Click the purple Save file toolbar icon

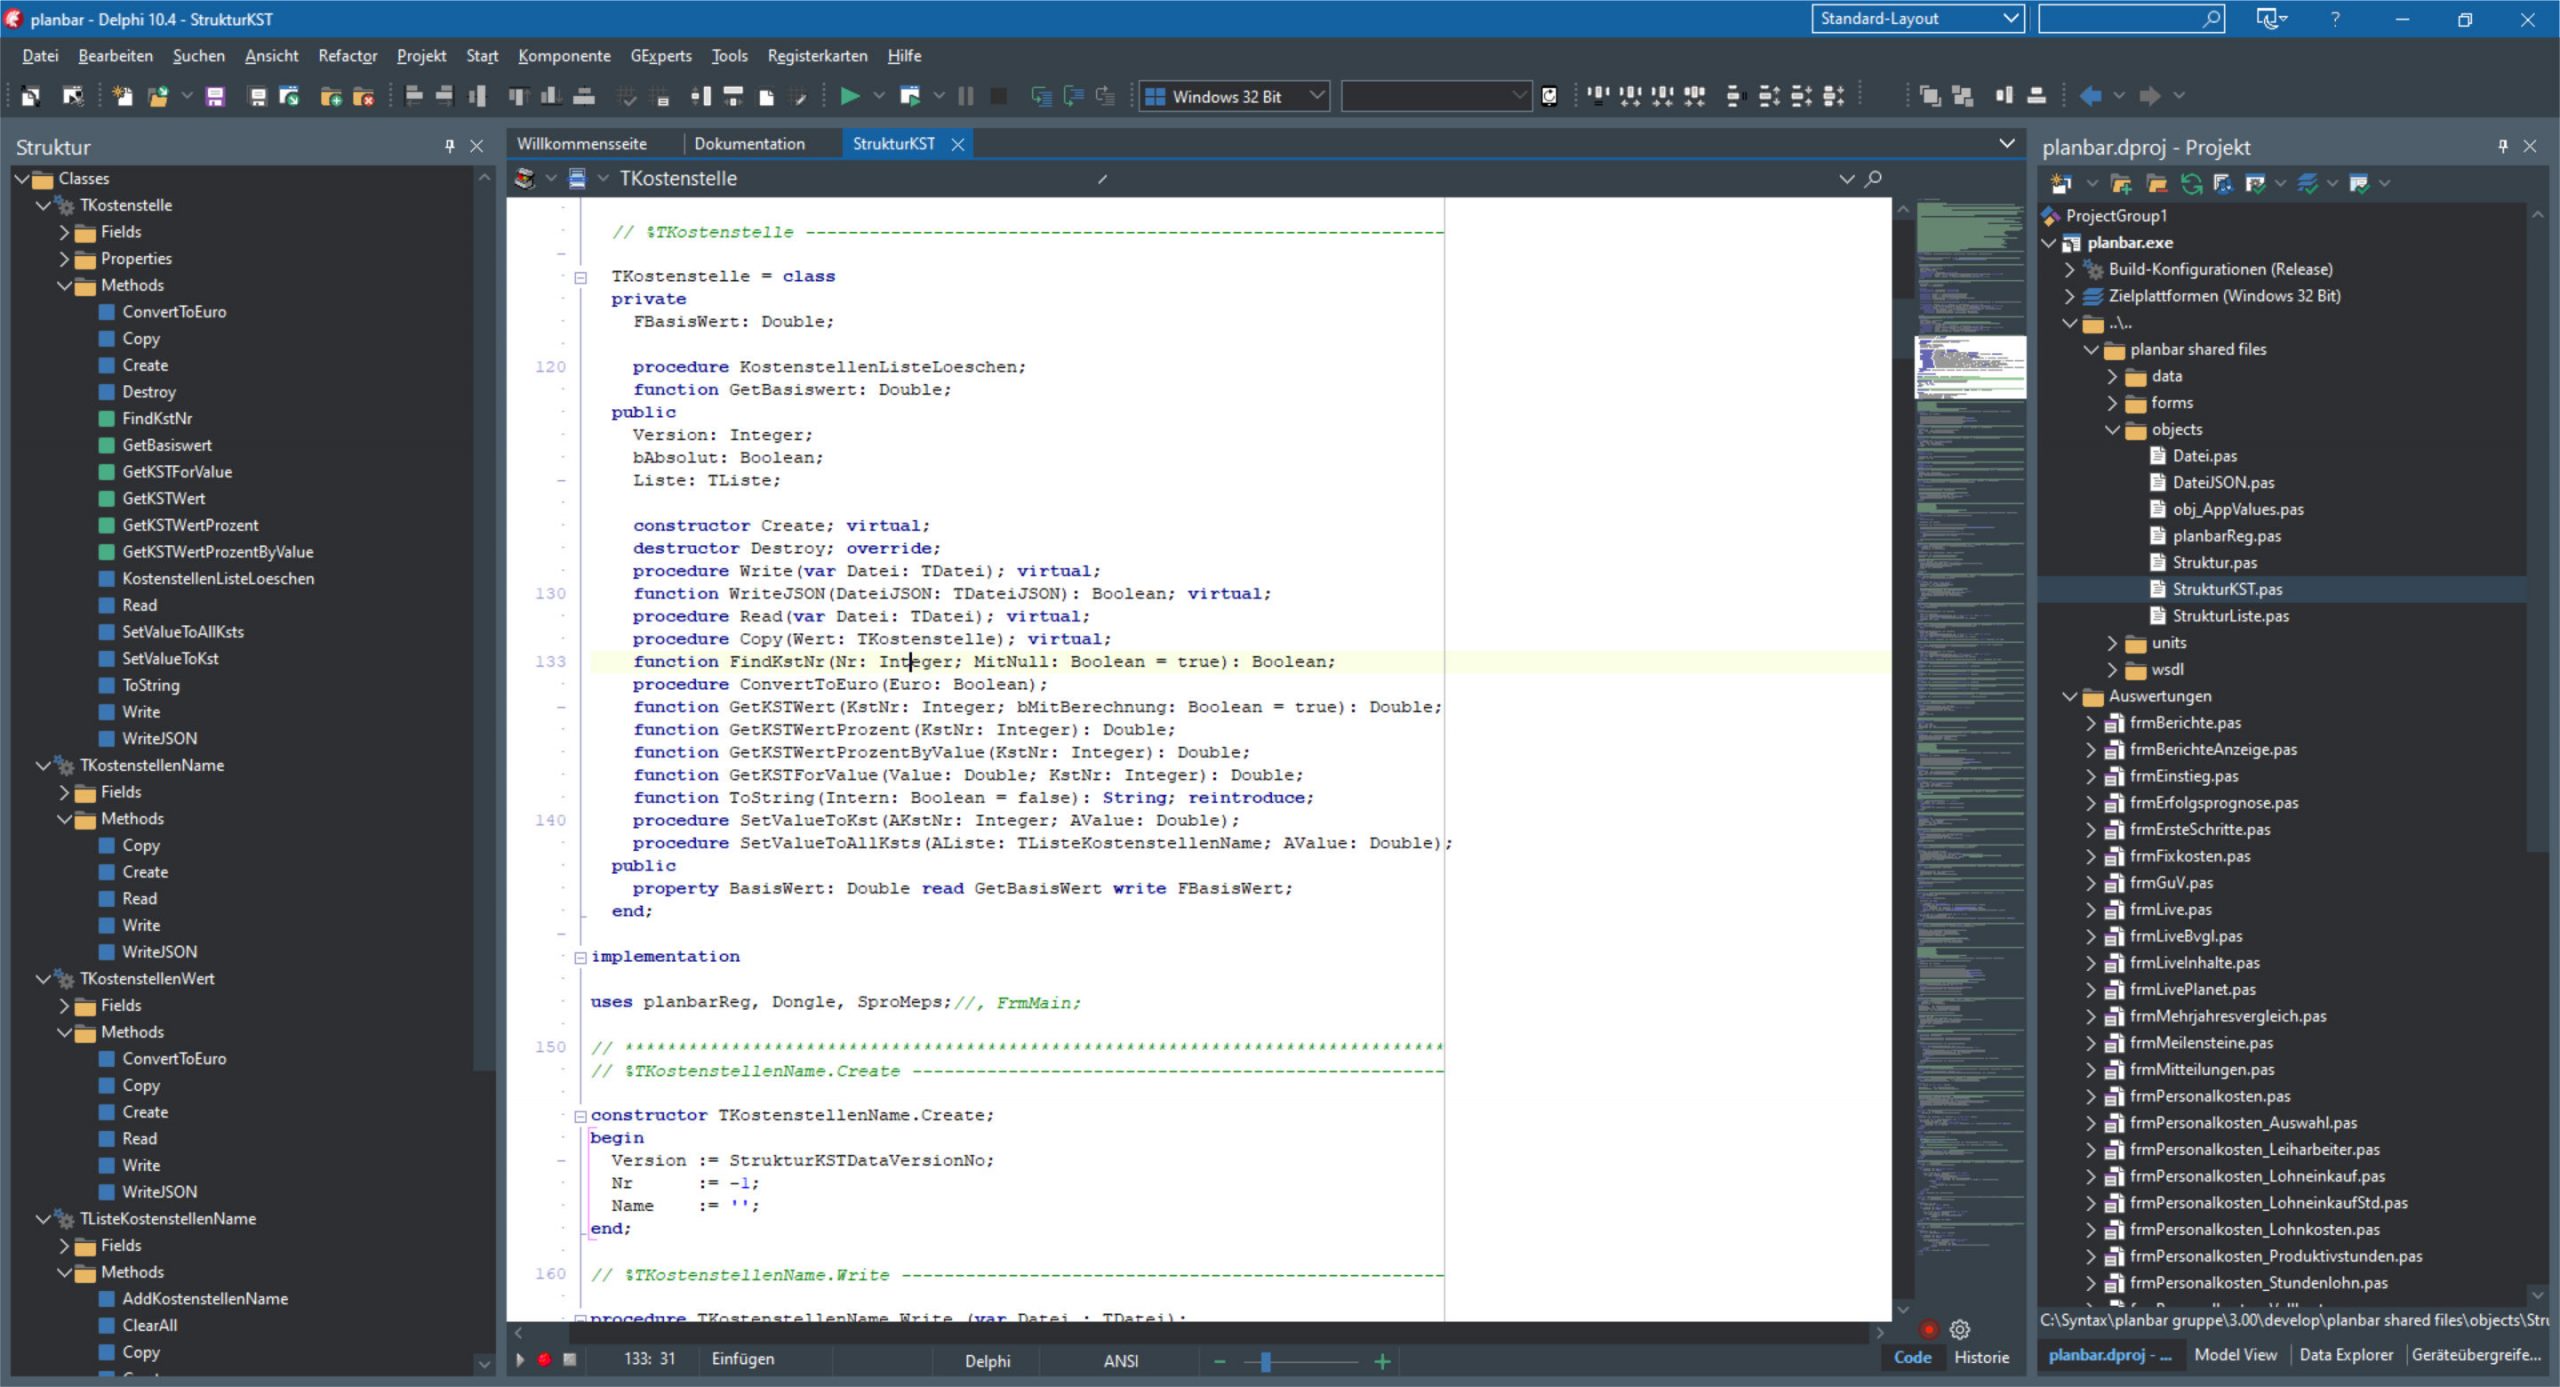pyautogui.click(x=215, y=96)
